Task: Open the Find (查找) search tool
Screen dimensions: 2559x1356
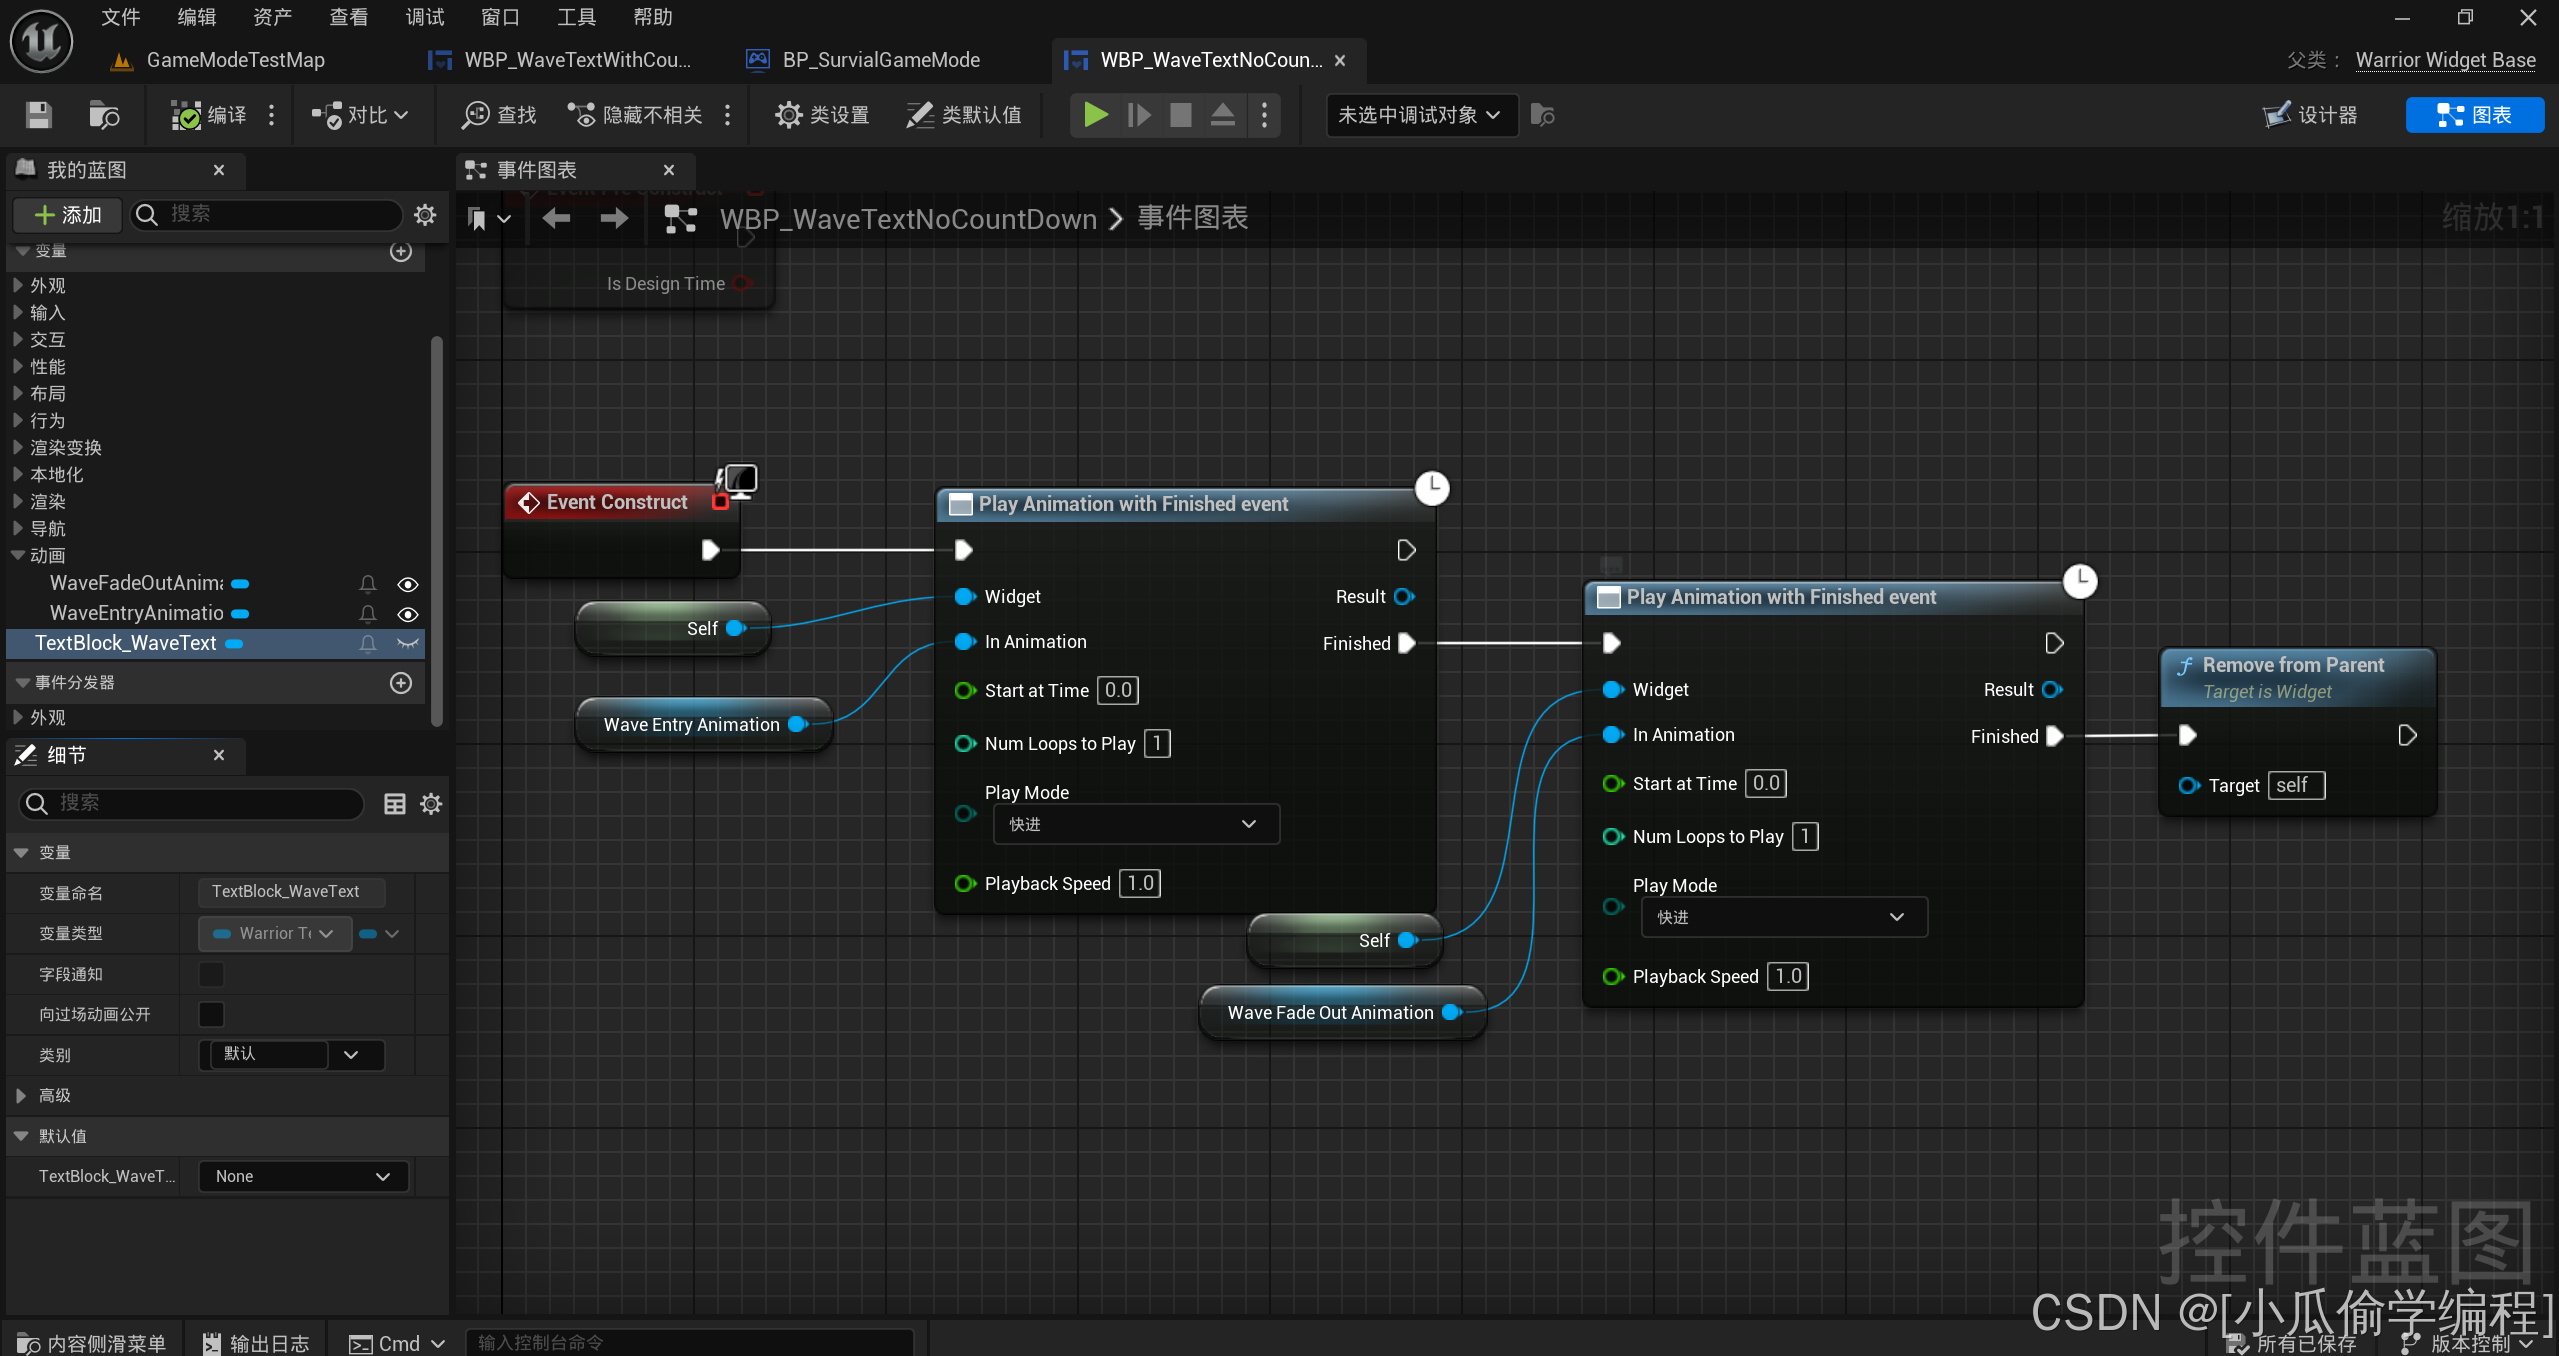Action: coord(499,115)
